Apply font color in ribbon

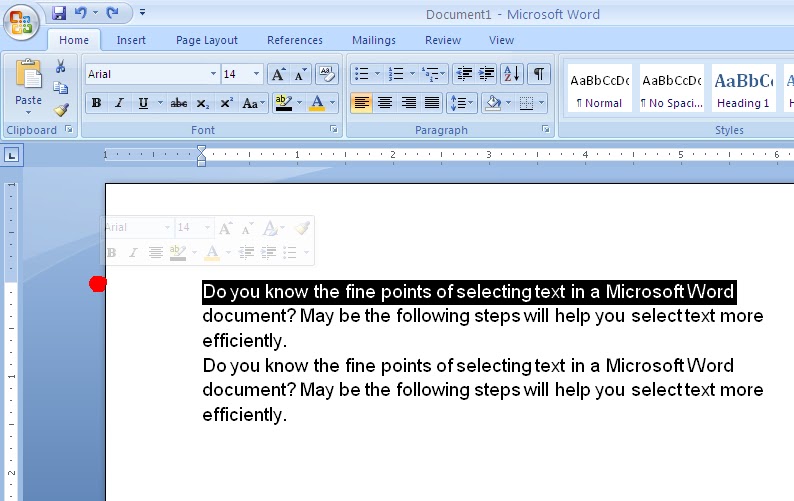pos(317,103)
